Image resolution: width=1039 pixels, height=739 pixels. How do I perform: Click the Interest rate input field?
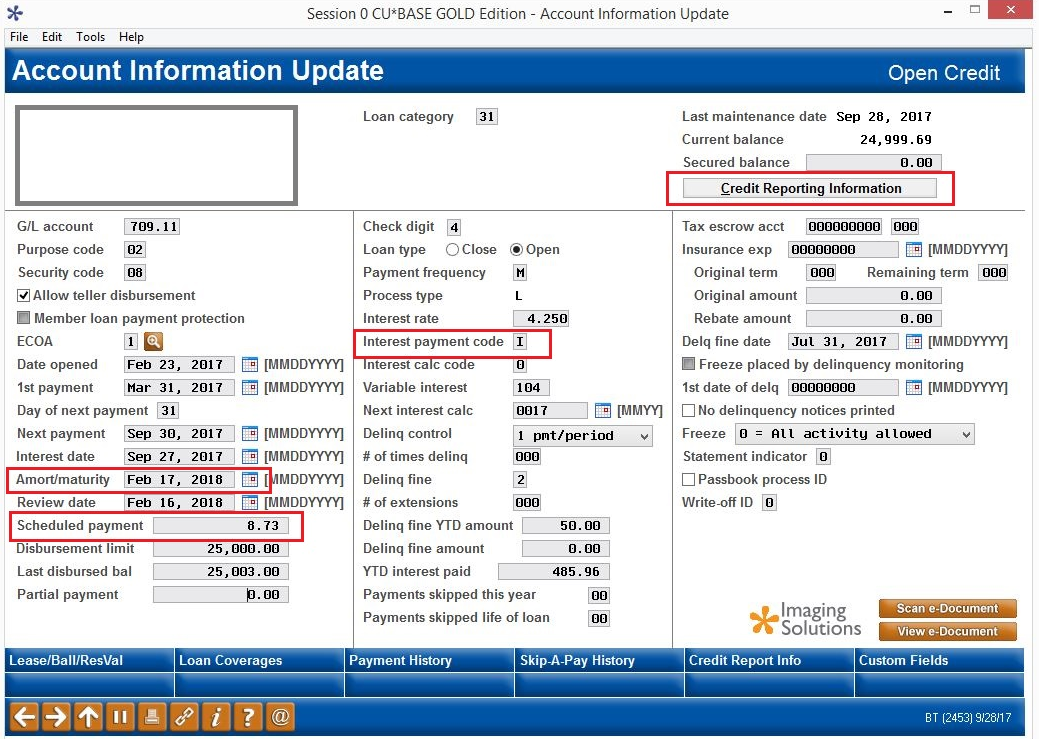[x=541, y=319]
